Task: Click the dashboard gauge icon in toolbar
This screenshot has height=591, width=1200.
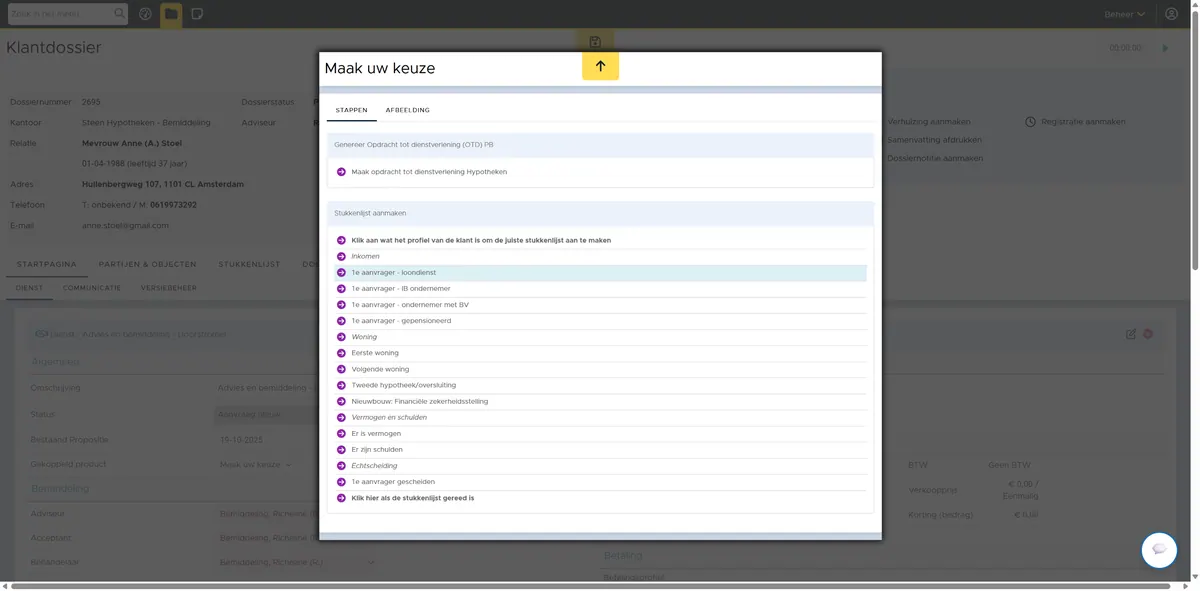Action: pos(145,14)
